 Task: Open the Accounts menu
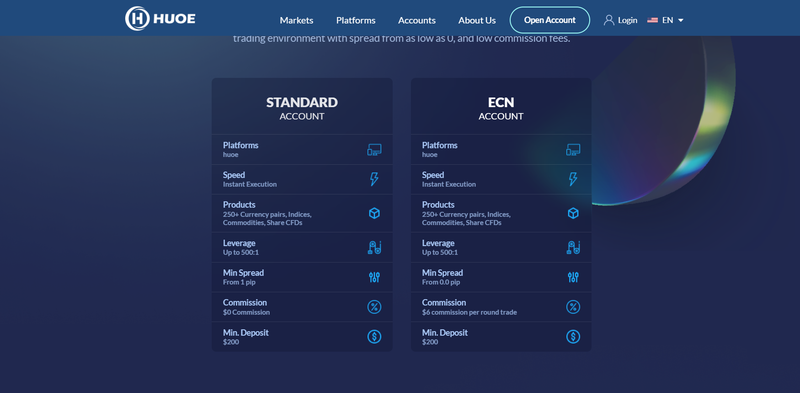point(417,20)
